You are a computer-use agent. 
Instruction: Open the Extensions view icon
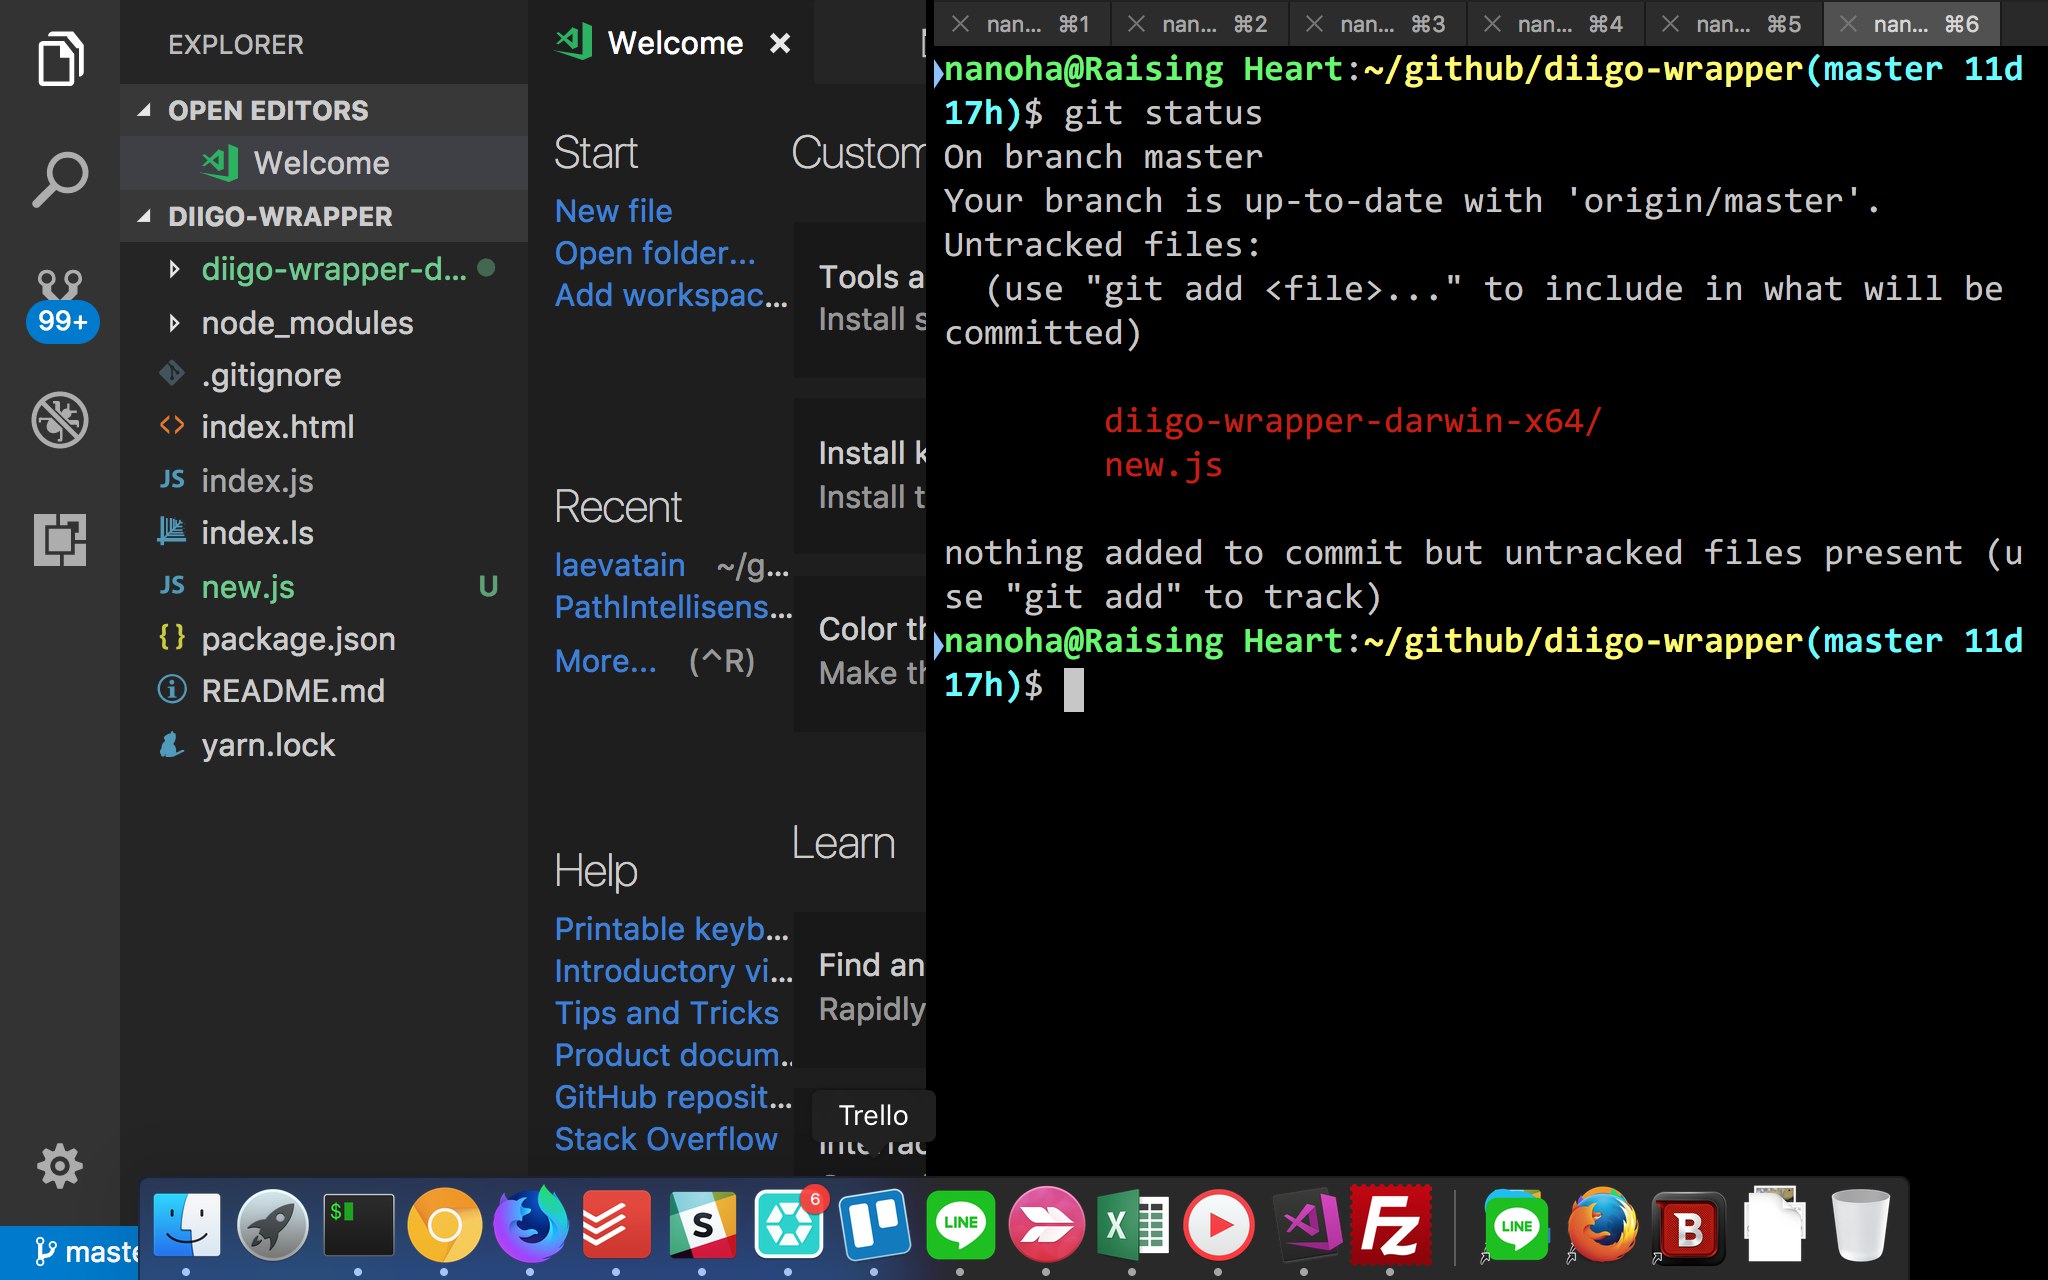60,540
